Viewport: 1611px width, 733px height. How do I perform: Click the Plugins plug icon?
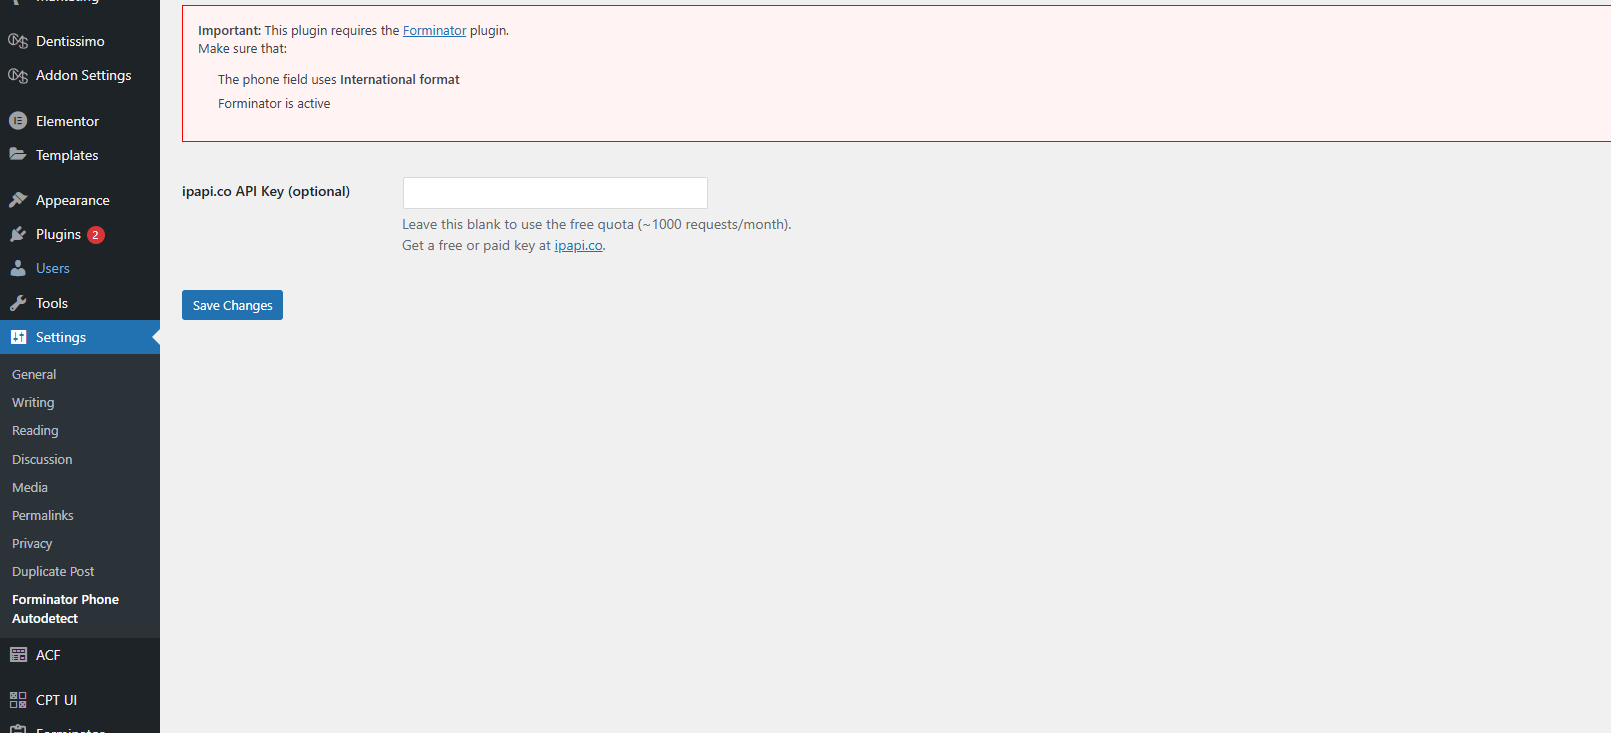click(18, 234)
